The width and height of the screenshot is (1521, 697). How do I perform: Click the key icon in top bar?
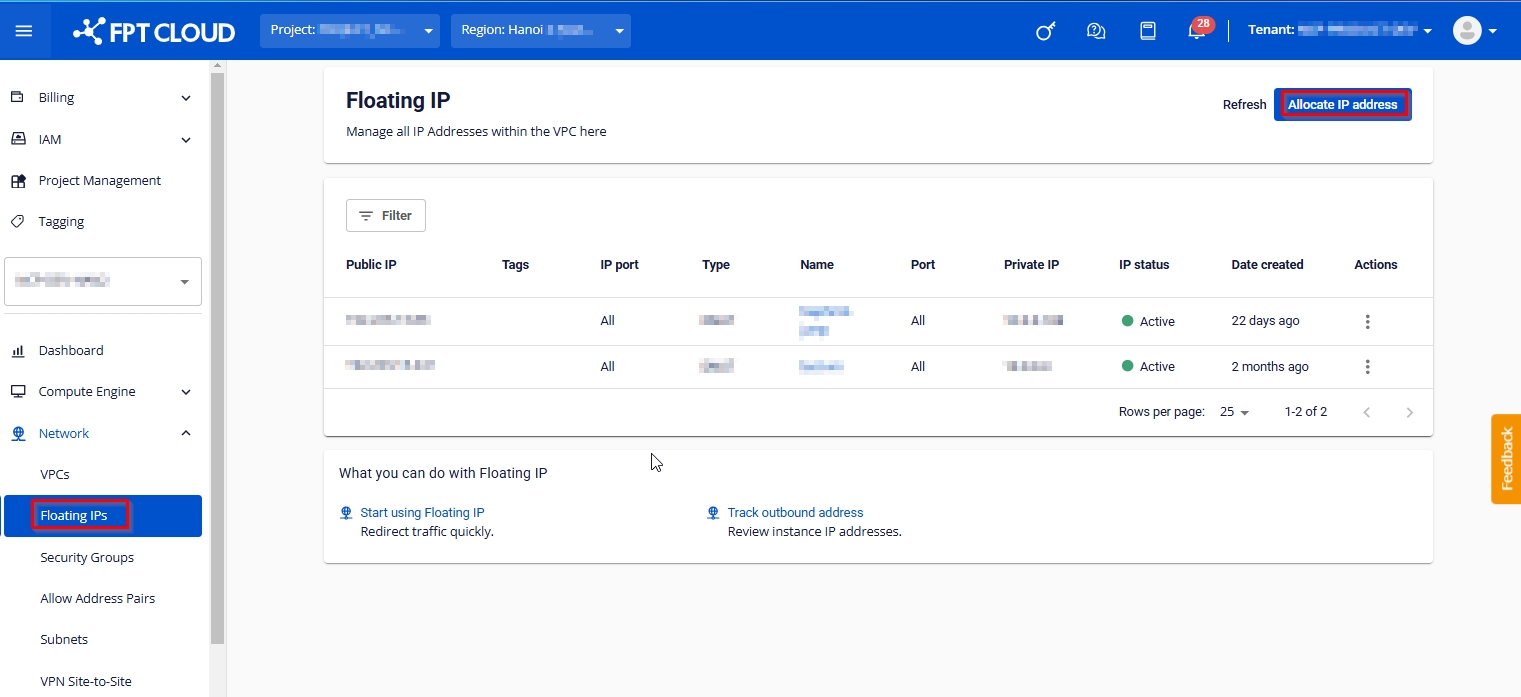(1045, 31)
